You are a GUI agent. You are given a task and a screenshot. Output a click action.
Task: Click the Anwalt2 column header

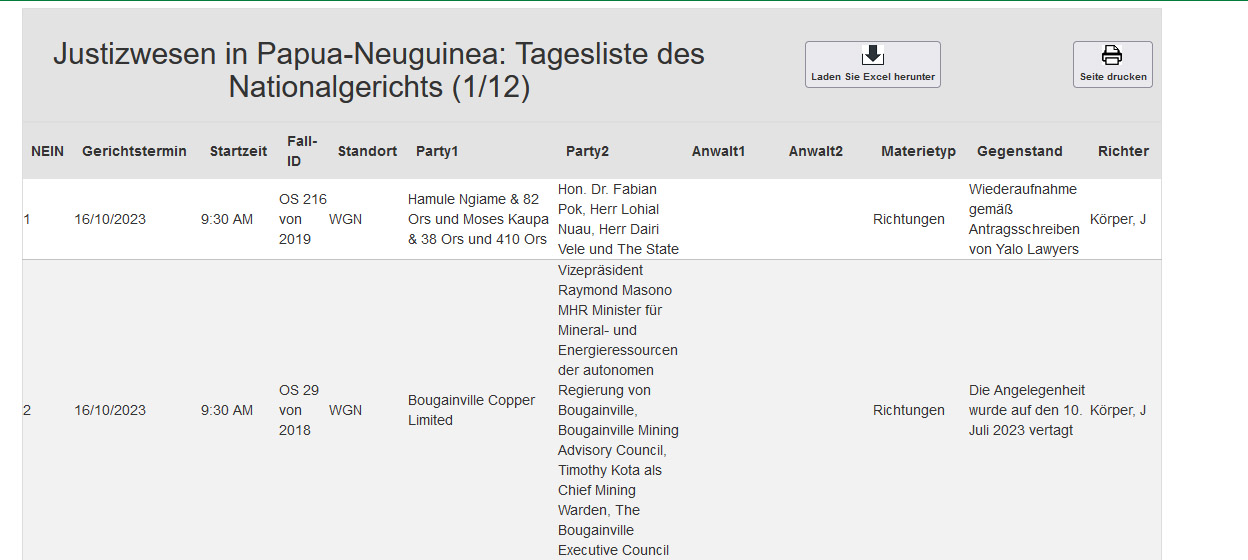point(815,151)
